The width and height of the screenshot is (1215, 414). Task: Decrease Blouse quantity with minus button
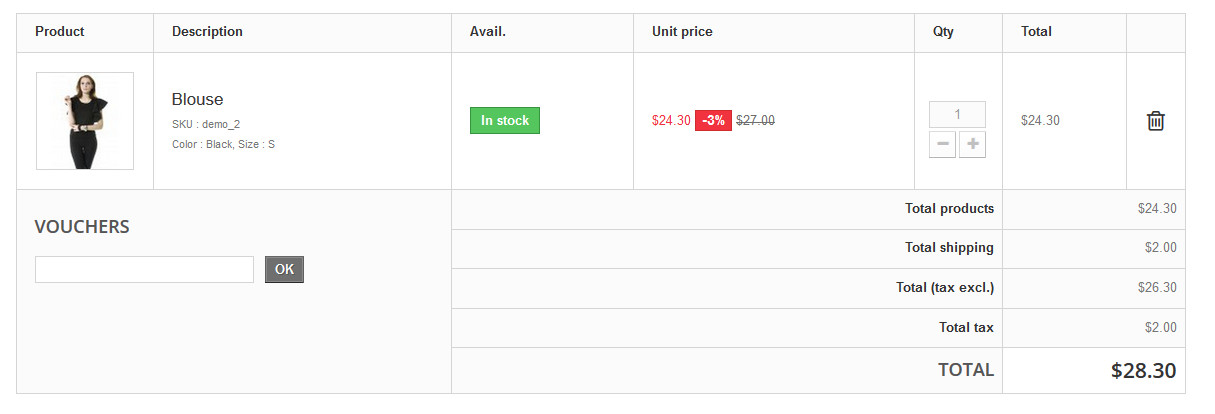point(942,145)
